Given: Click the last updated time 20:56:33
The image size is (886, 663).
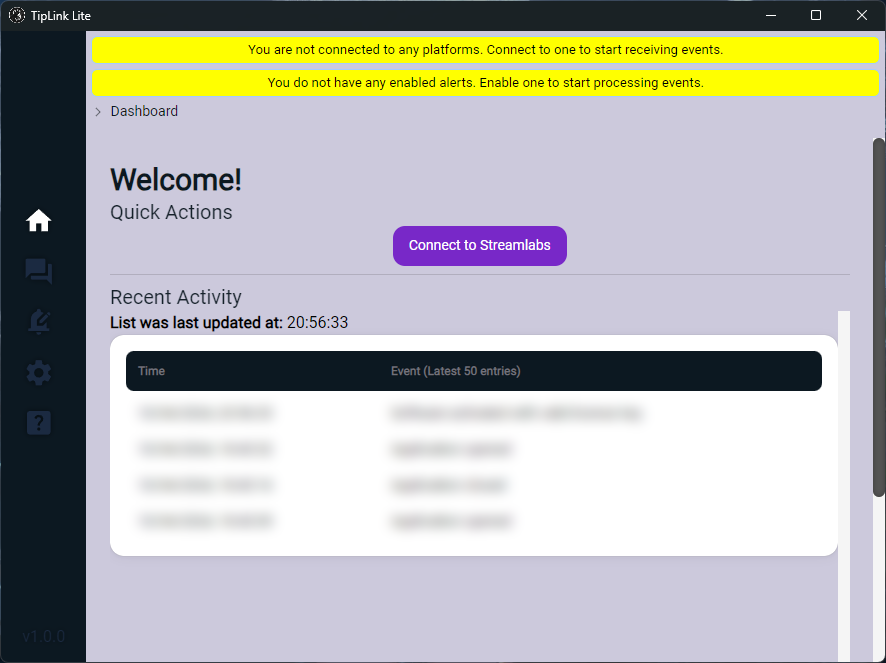Looking at the screenshot, I should pyautogui.click(x=317, y=323).
